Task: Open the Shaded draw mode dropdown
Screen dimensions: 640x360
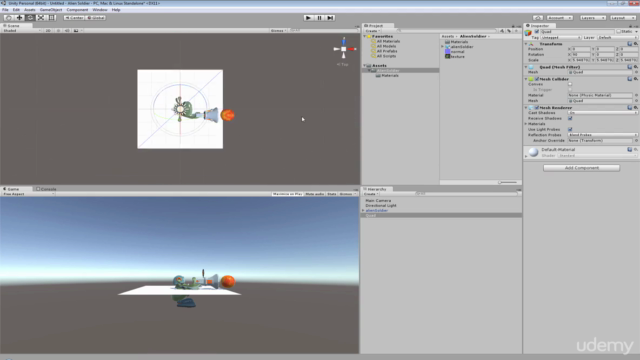Action: click(x=22, y=31)
